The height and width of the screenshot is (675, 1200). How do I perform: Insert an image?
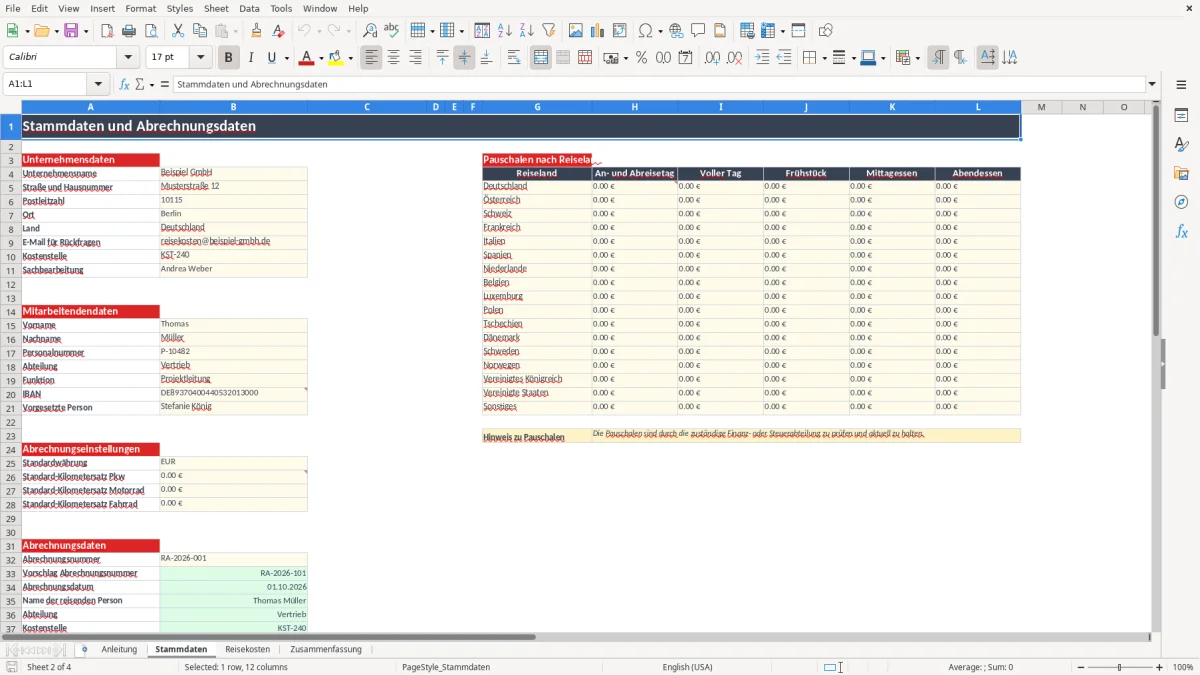576,31
